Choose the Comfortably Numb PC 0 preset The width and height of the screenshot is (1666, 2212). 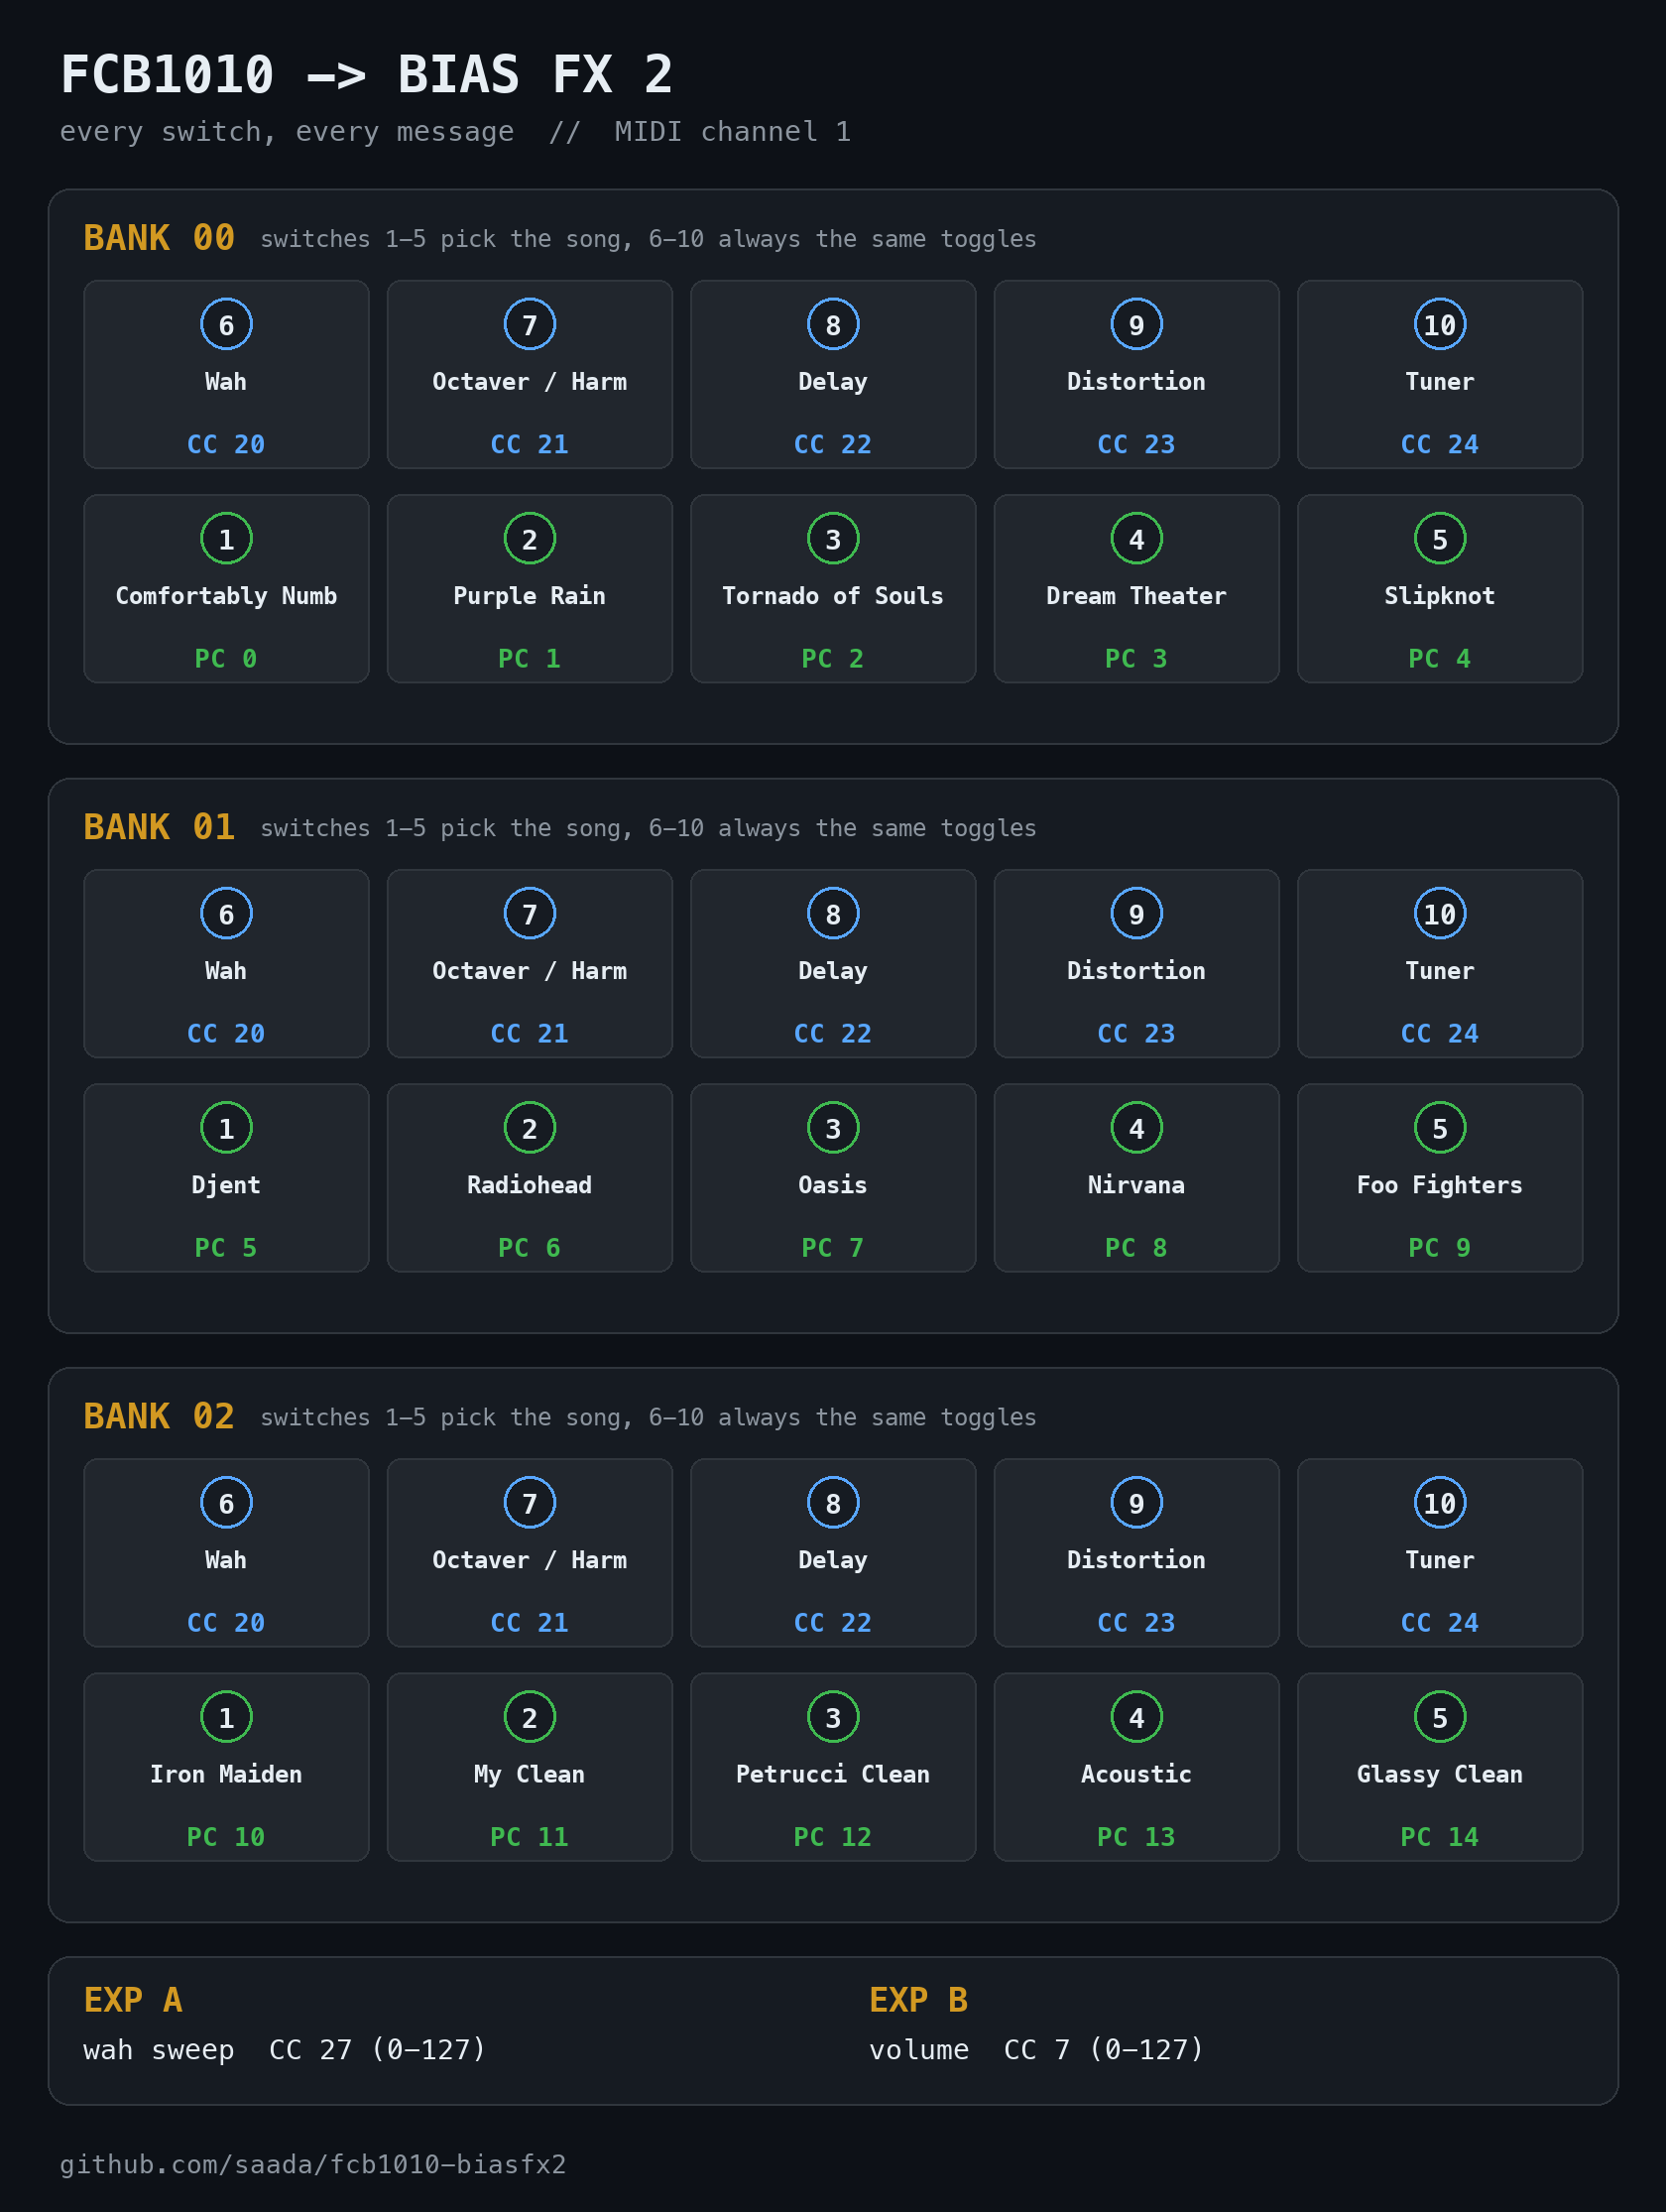[226, 588]
